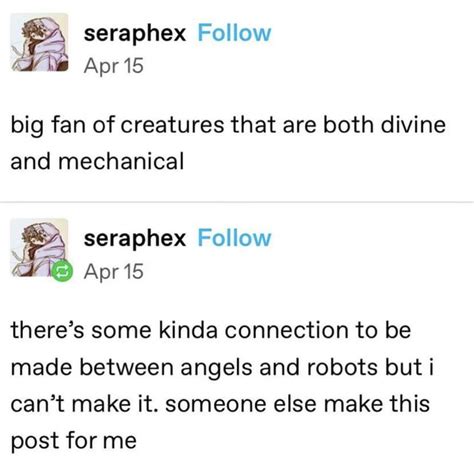The width and height of the screenshot is (474, 469).
Task: Click "someone else" in the second post
Action: 241,404
